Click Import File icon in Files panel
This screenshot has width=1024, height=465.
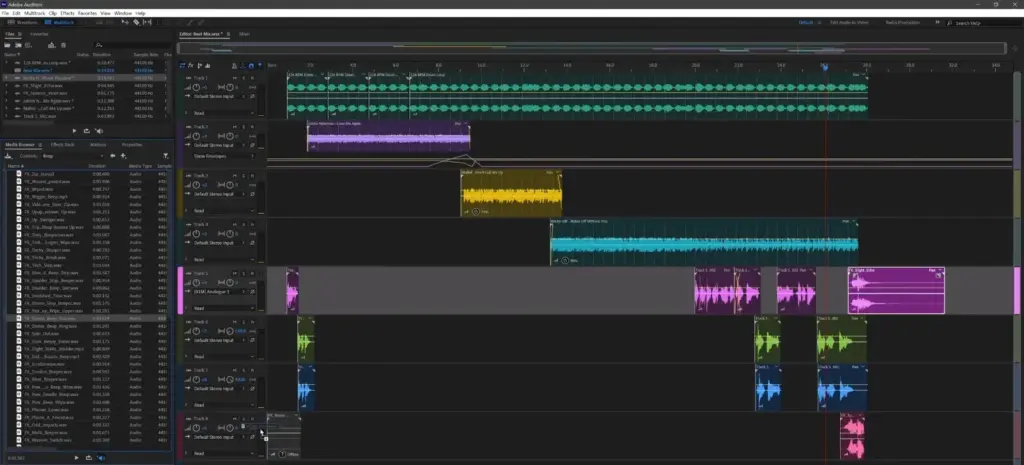tap(18, 45)
